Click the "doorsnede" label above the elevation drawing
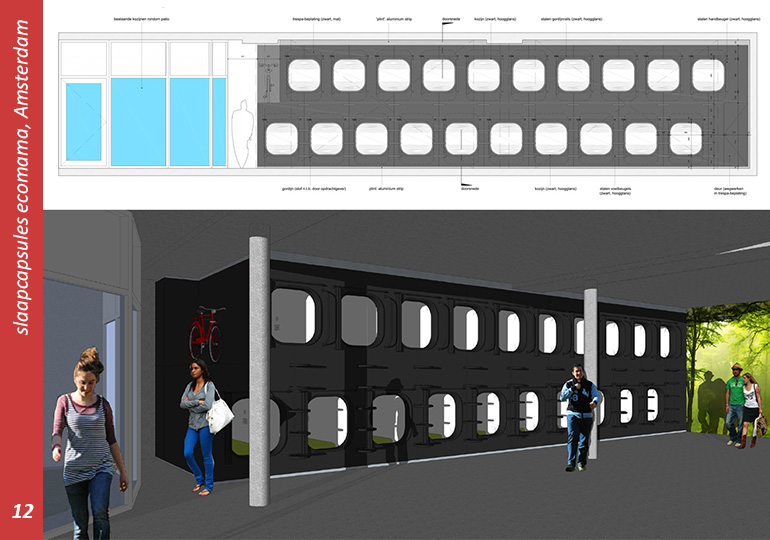 [451, 19]
